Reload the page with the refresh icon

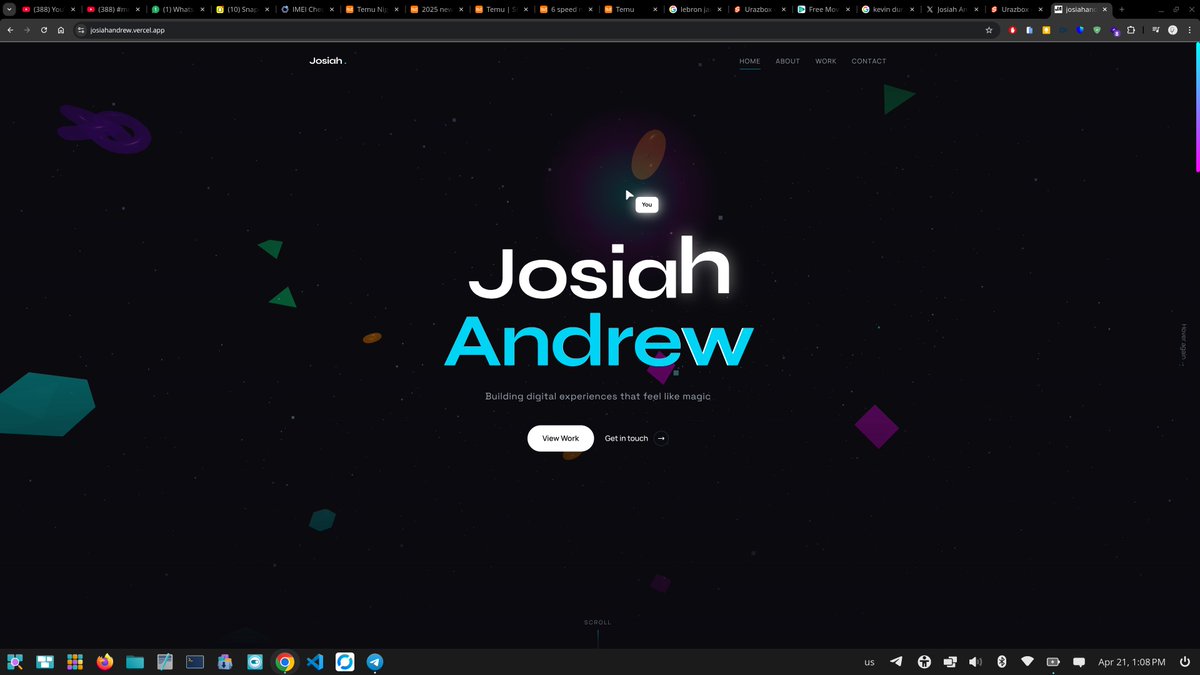44,30
